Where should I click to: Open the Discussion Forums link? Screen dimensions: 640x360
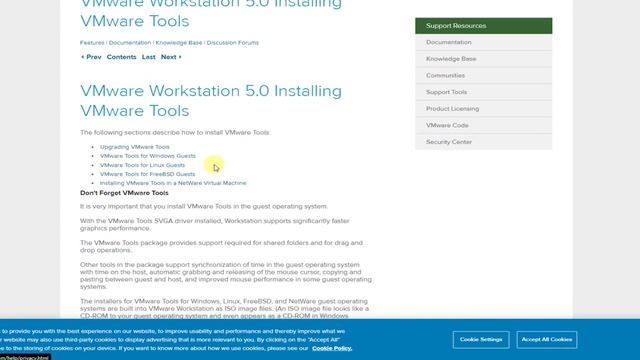pos(233,42)
